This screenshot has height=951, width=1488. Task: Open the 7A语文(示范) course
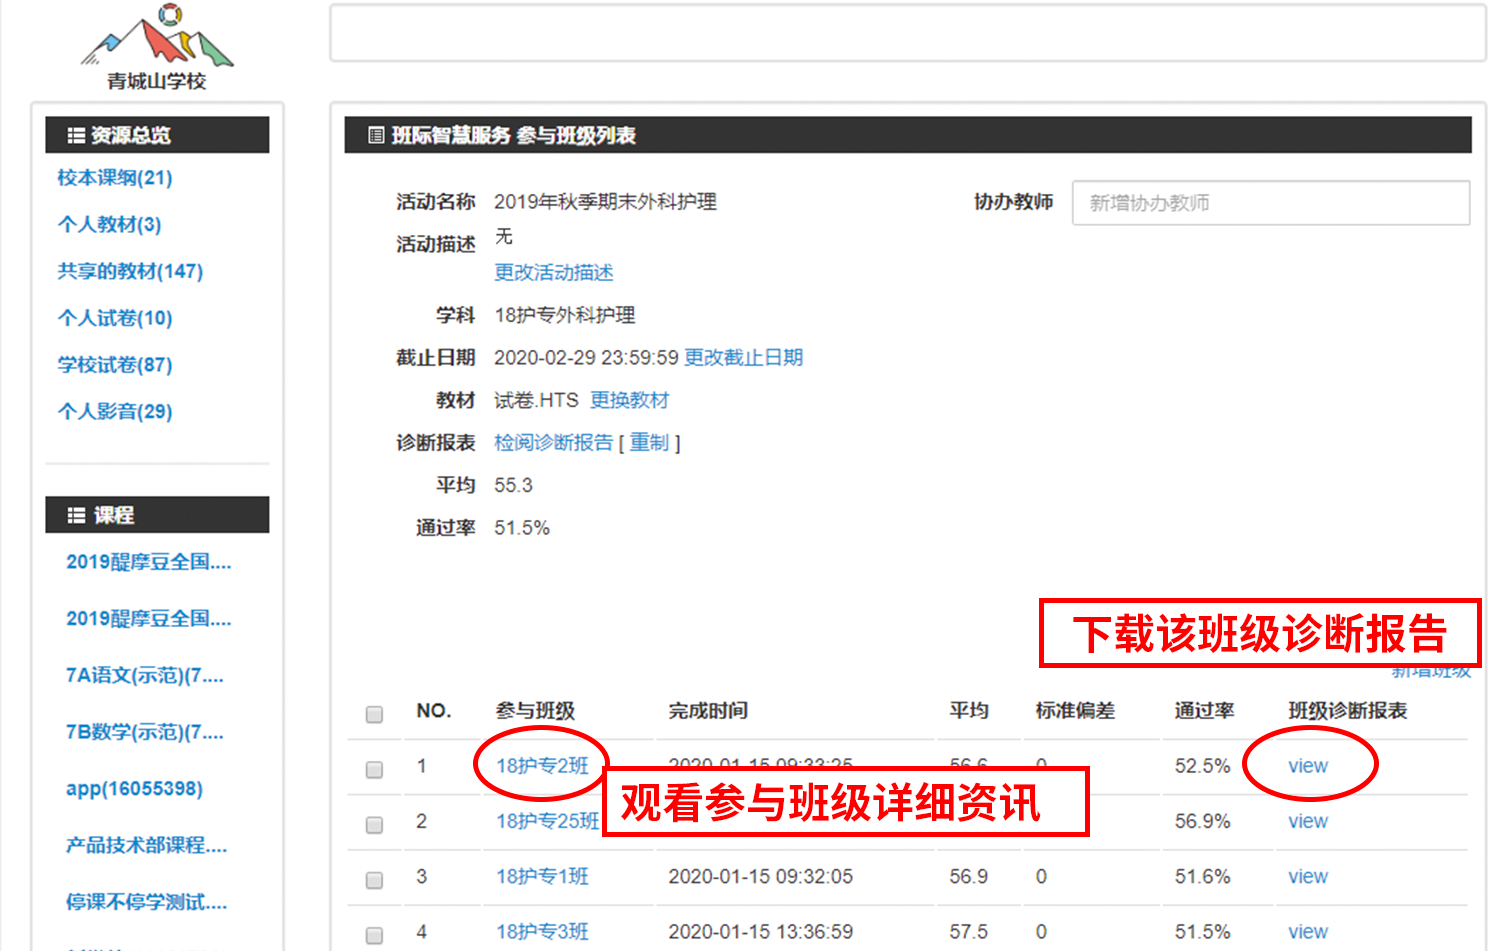coord(145,675)
